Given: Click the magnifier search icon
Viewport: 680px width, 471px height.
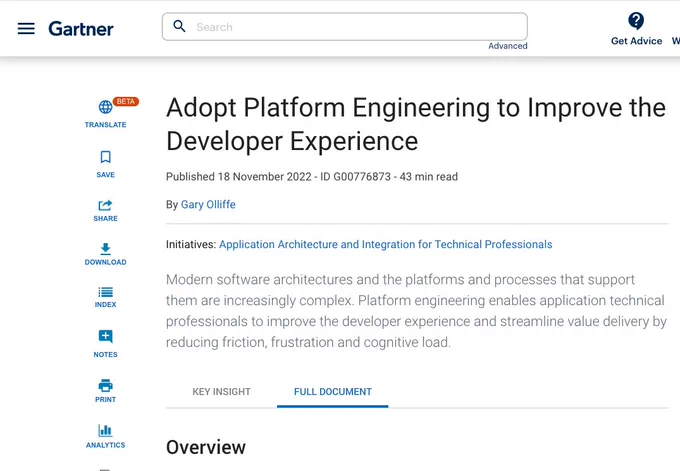Looking at the screenshot, I should [x=179, y=26].
